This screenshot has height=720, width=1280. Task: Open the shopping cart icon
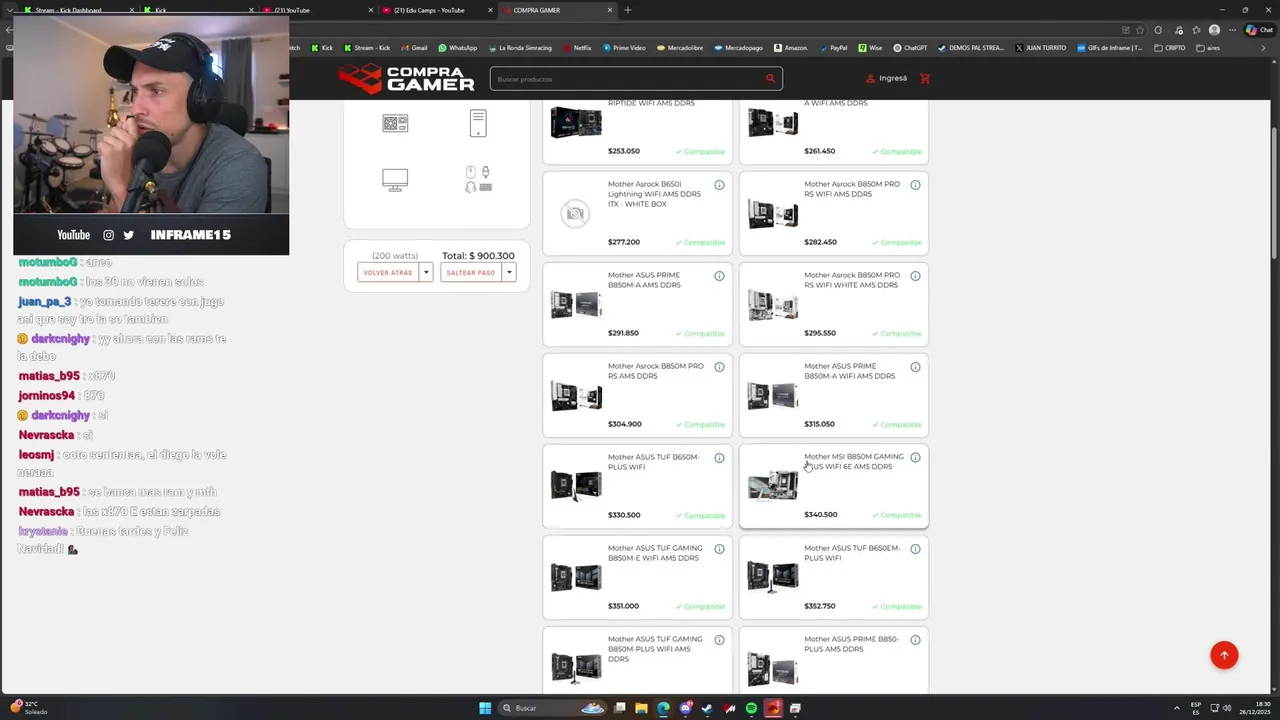click(925, 78)
